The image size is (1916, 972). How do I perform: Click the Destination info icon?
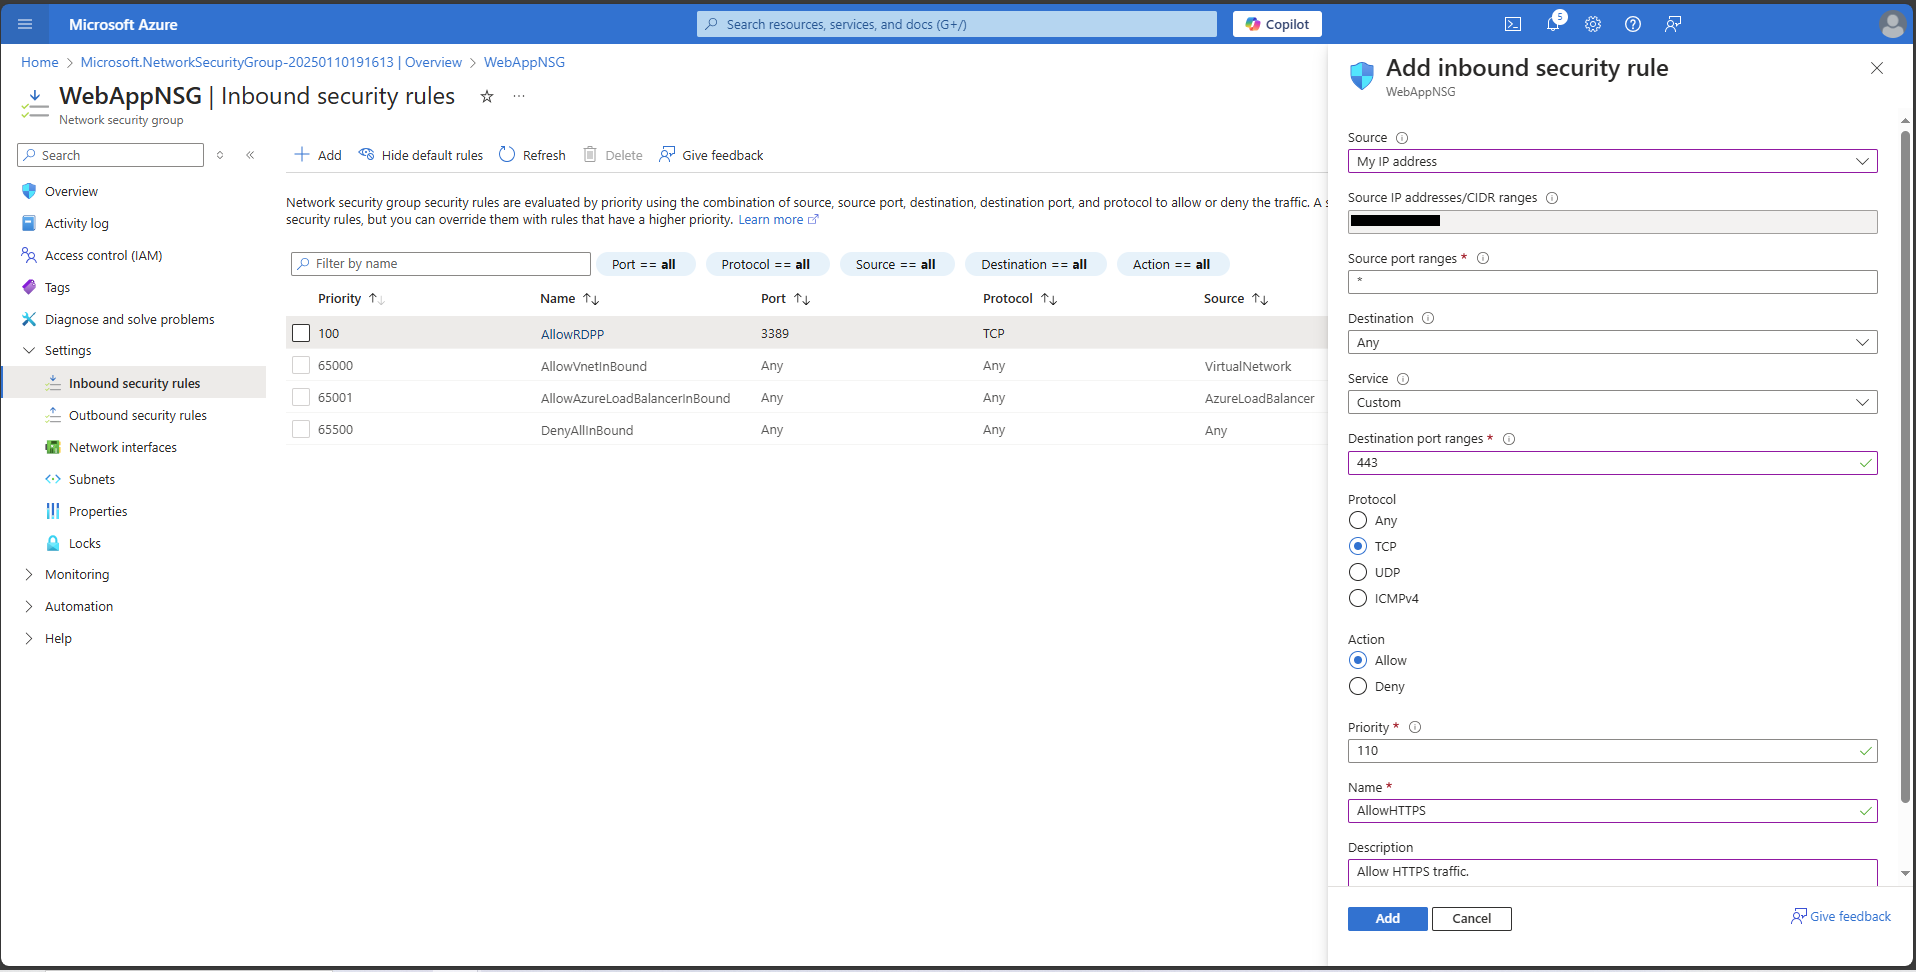click(x=1428, y=318)
